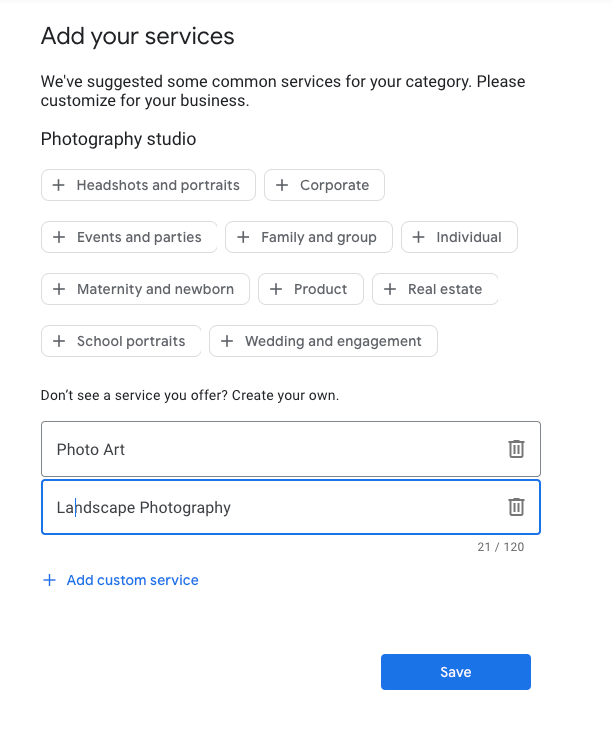Add the Product service chip
Viewport: 612px width, 729px height.
[311, 289]
